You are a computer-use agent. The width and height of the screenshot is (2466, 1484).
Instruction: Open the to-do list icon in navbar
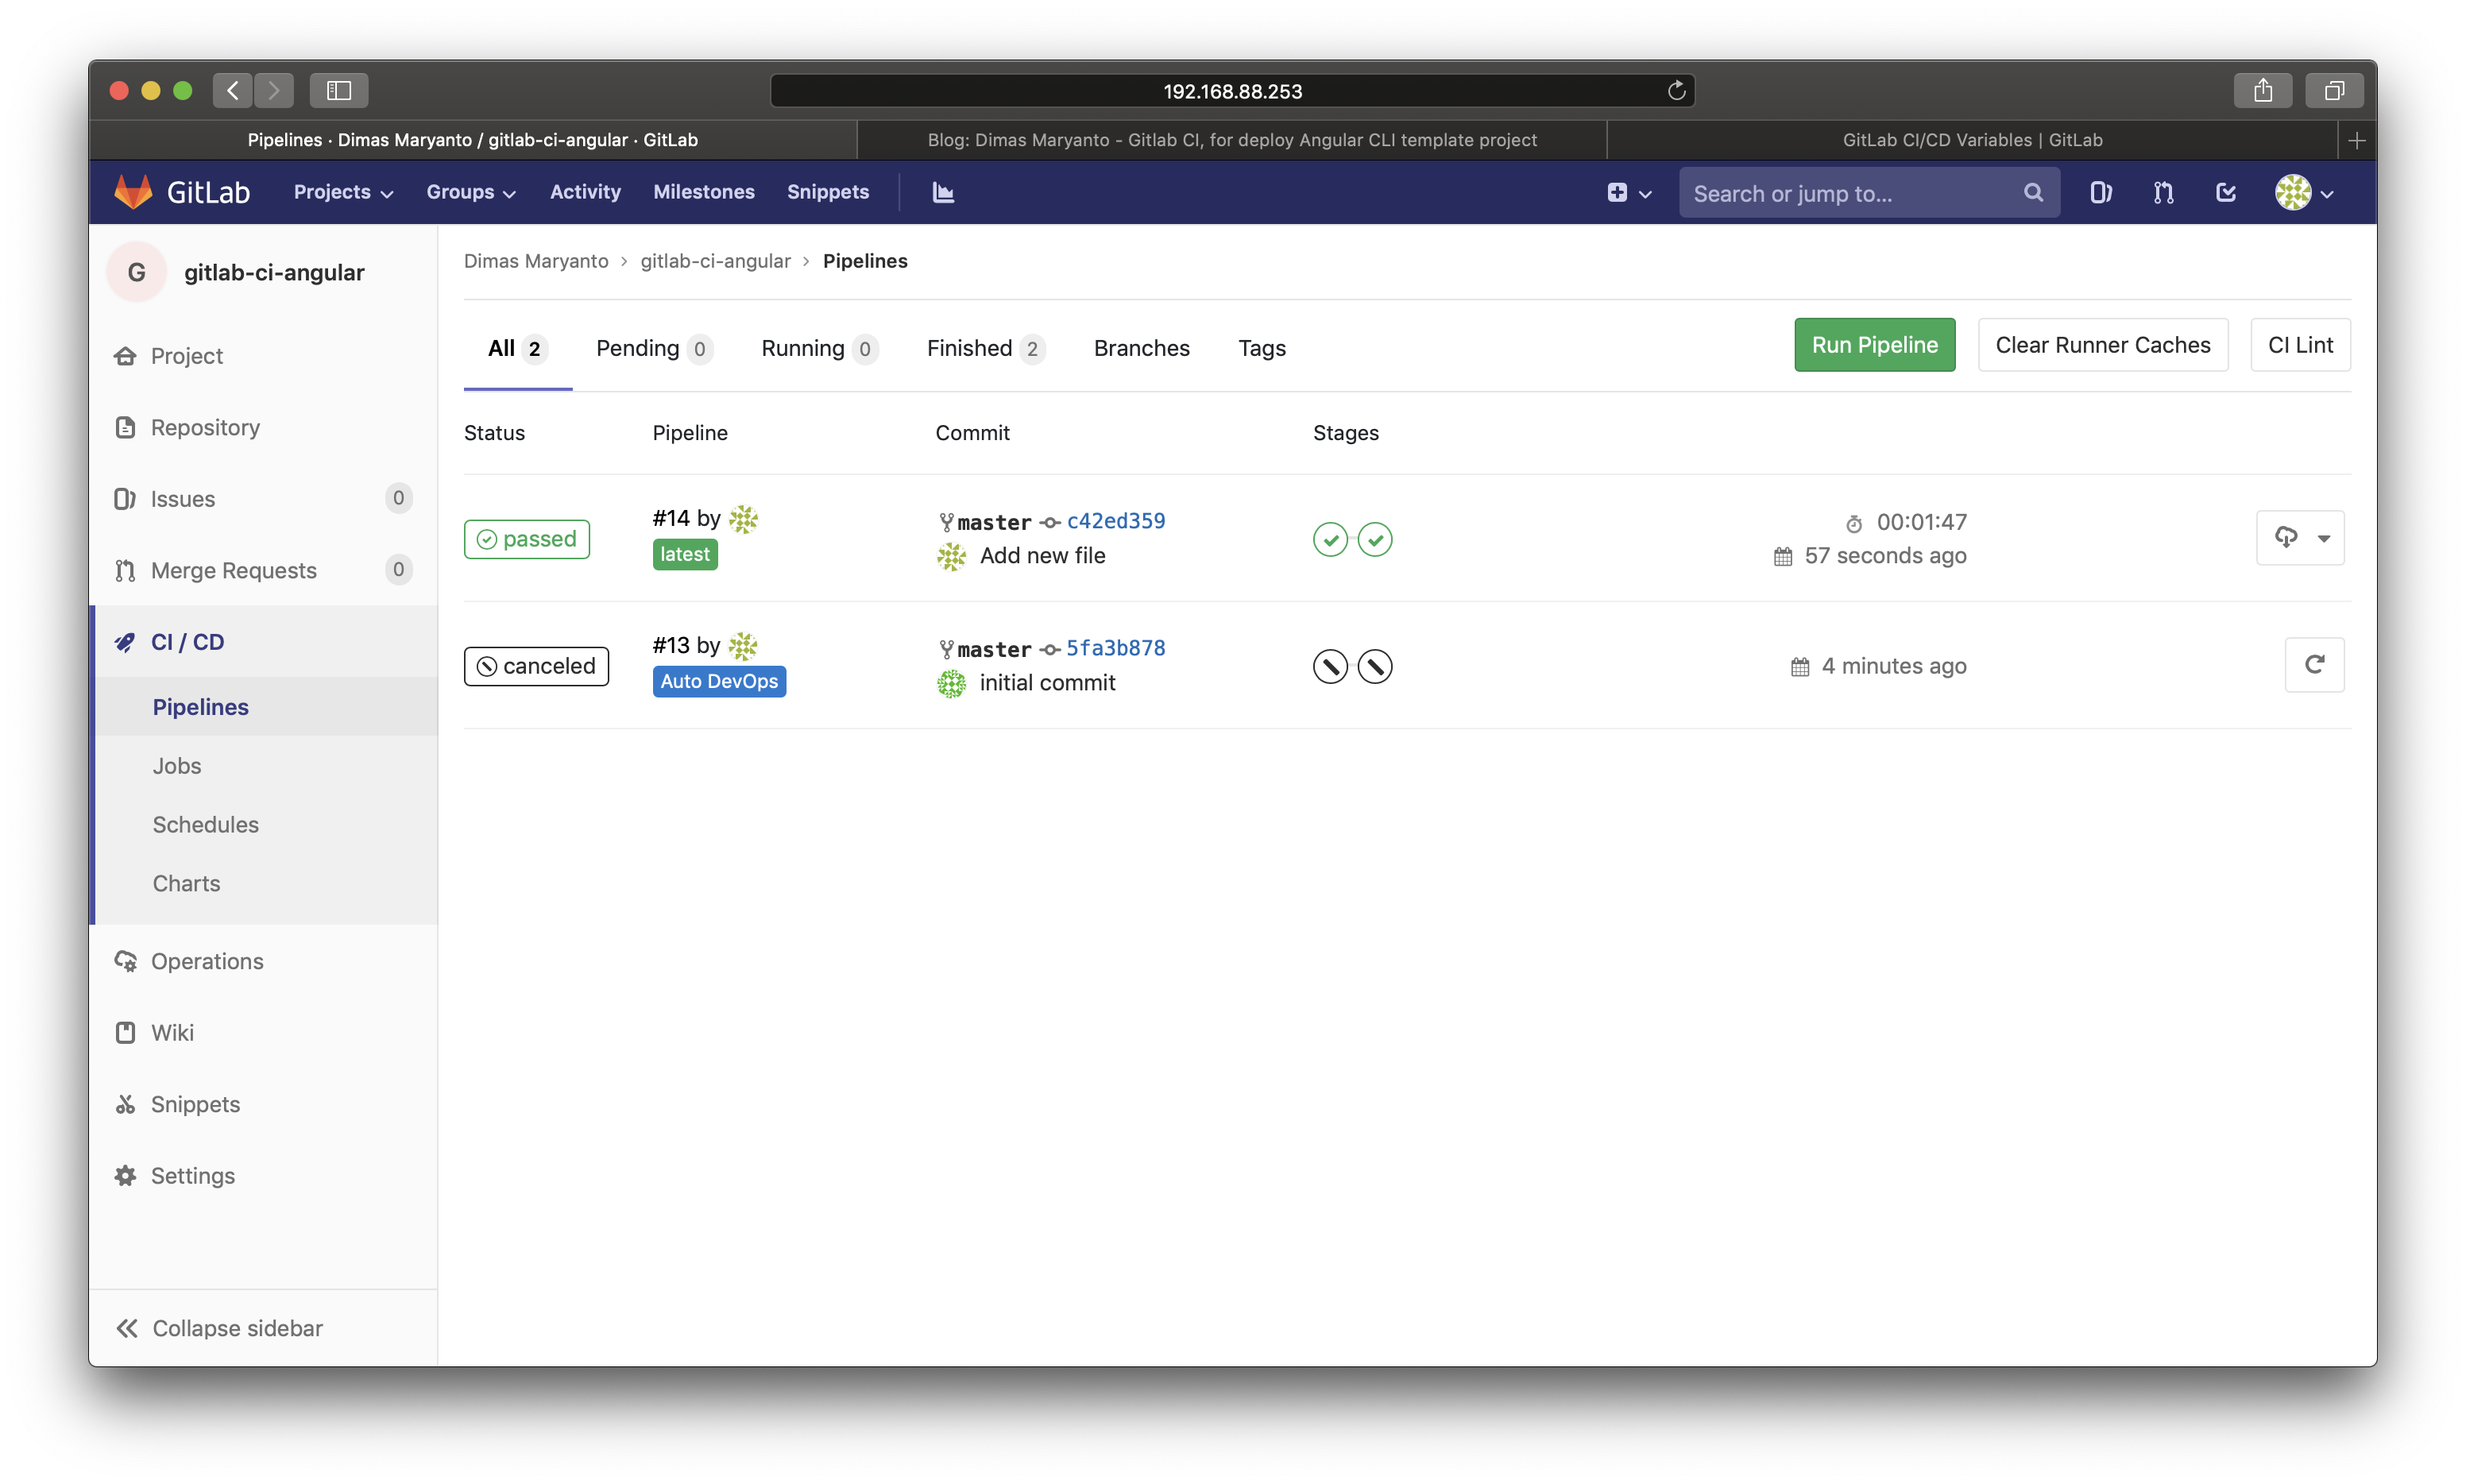pos(2226,192)
